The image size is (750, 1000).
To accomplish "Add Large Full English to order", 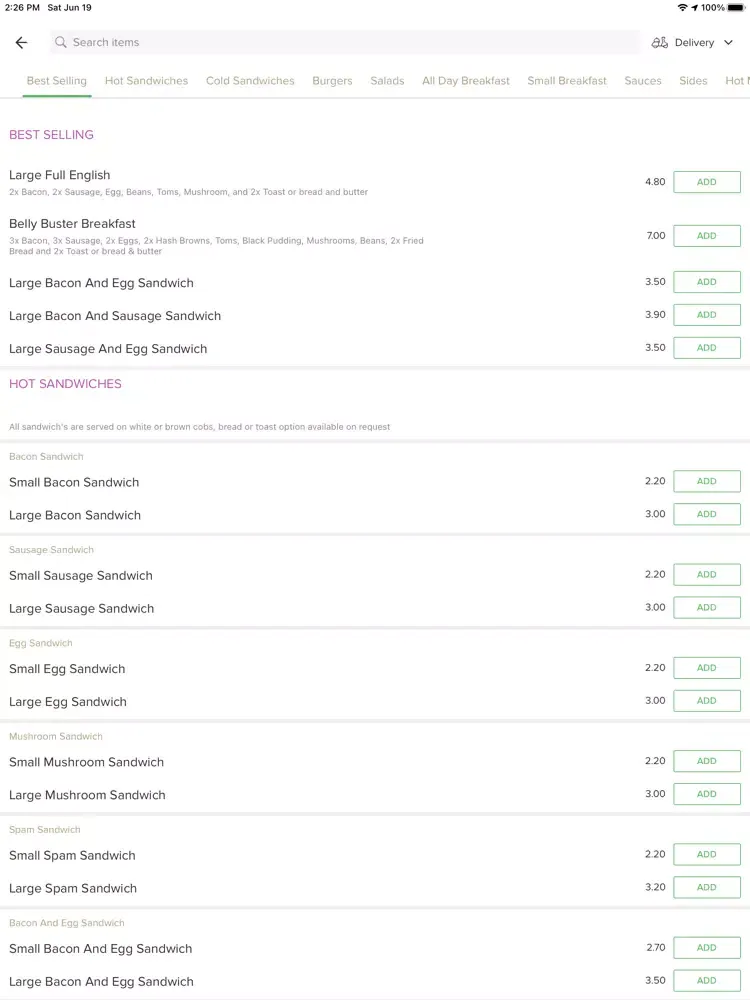I will click(707, 182).
